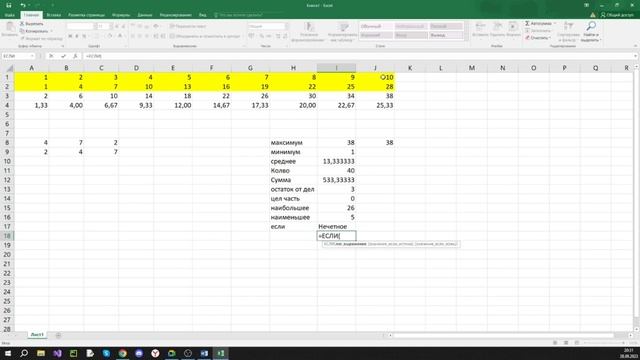Expand the formula bar chevron

pos(636,56)
